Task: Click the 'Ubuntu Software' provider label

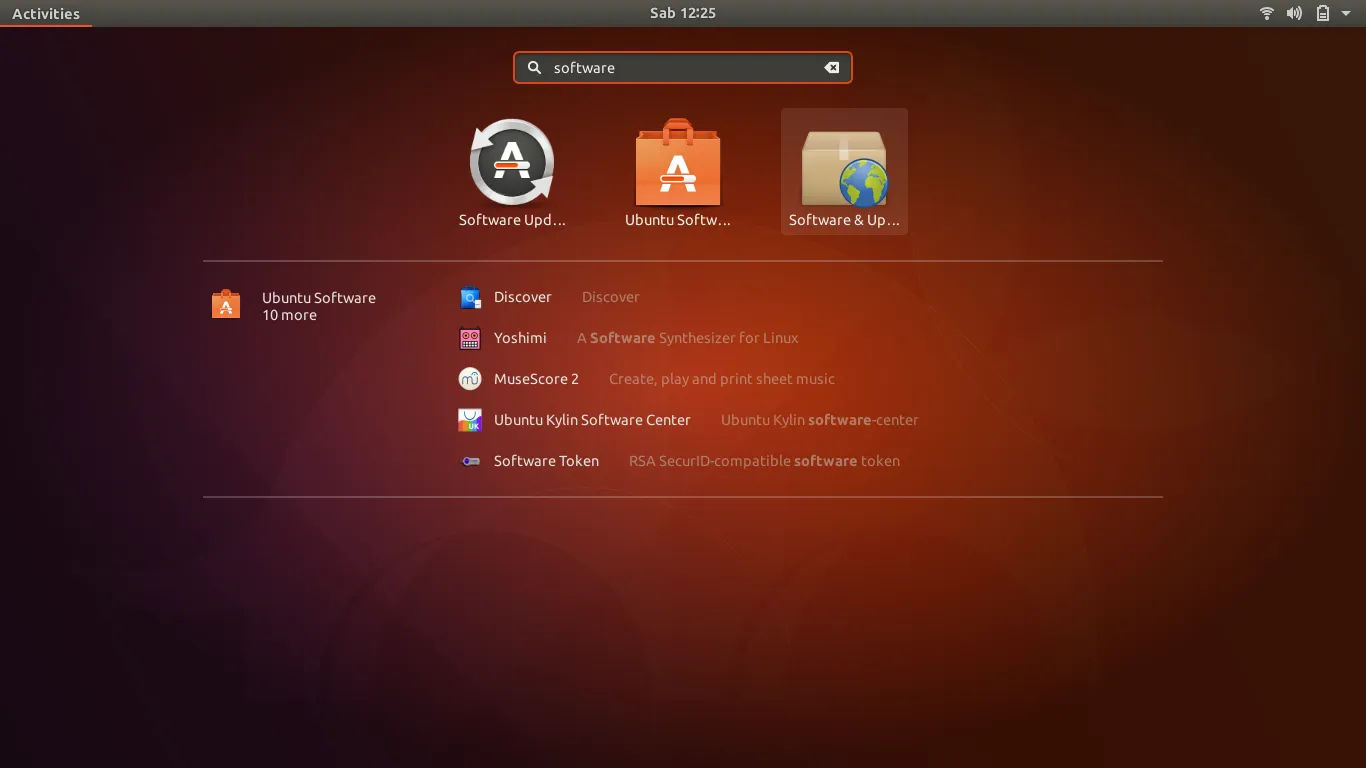Action: point(319,298)
